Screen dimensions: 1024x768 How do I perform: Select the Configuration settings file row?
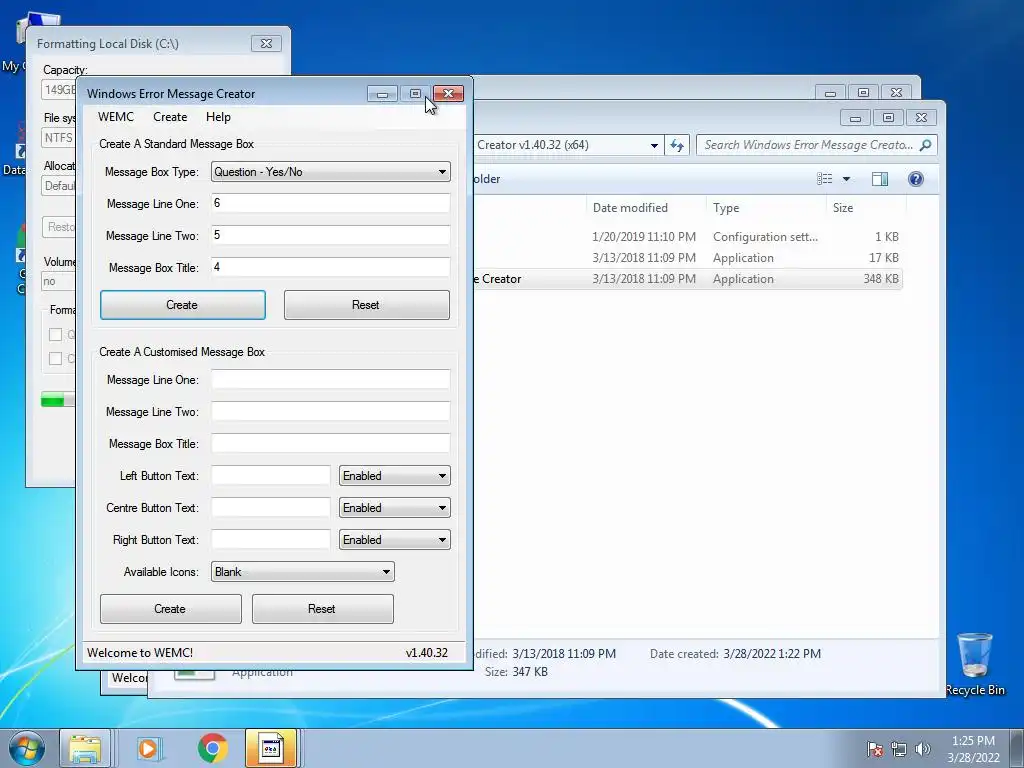coord(689,237)
